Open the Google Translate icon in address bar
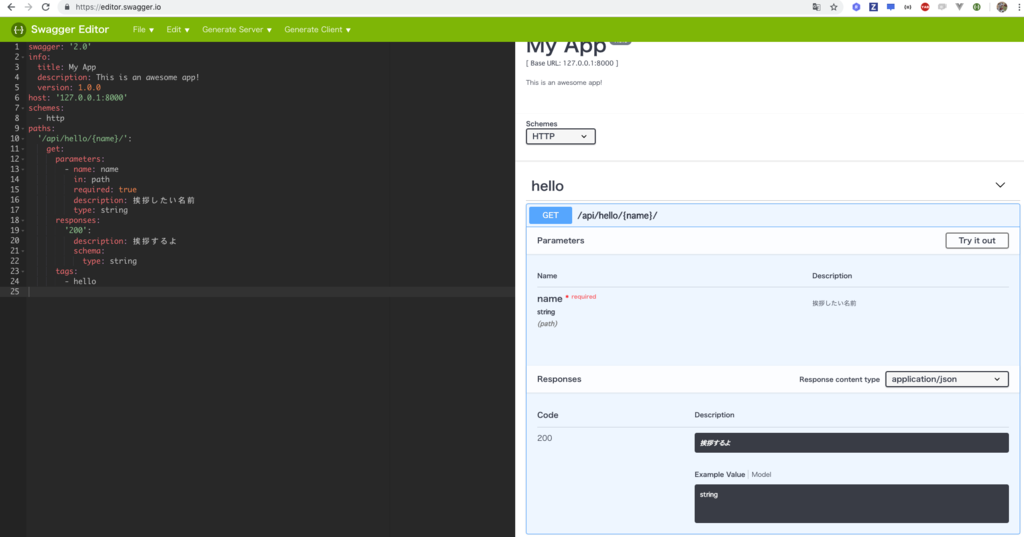This screenshot has width=1024, height=537. click(816, 7)
